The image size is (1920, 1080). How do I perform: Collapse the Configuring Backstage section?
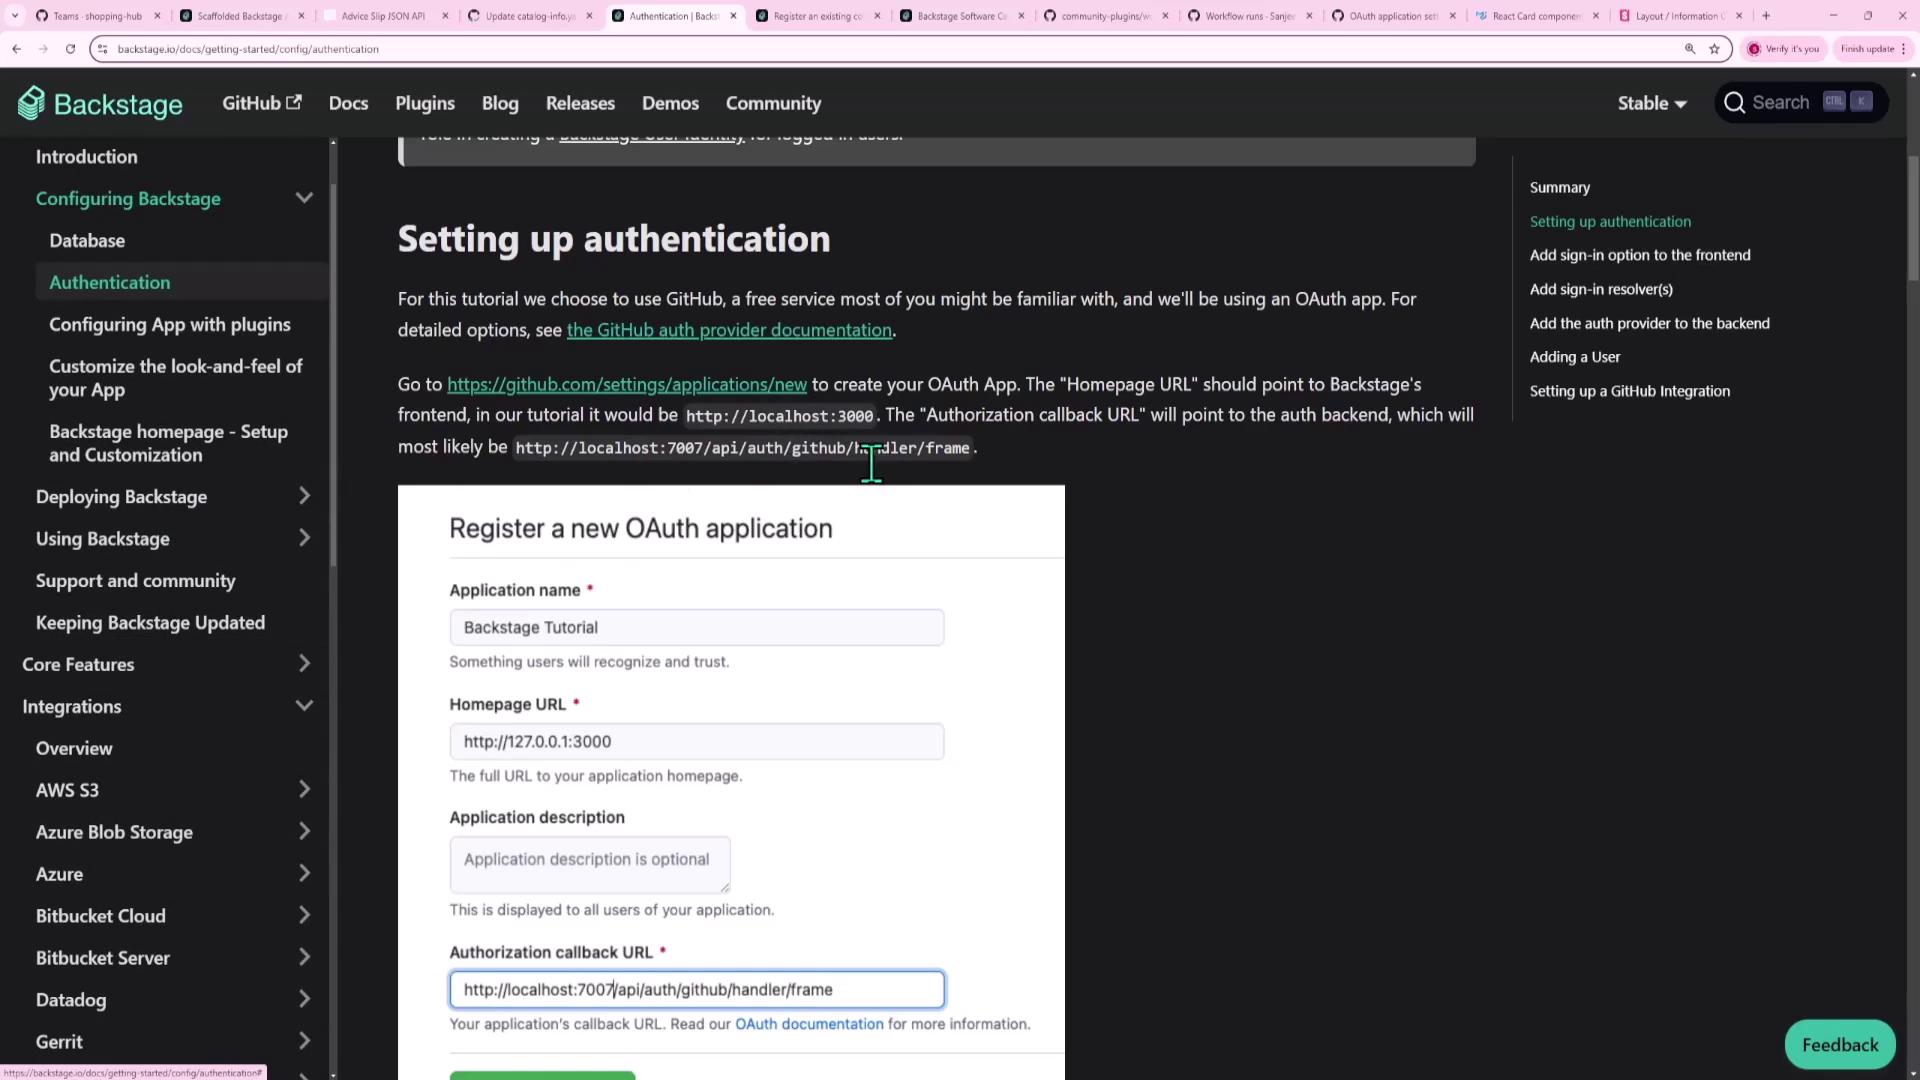click(x=304, y=198)
